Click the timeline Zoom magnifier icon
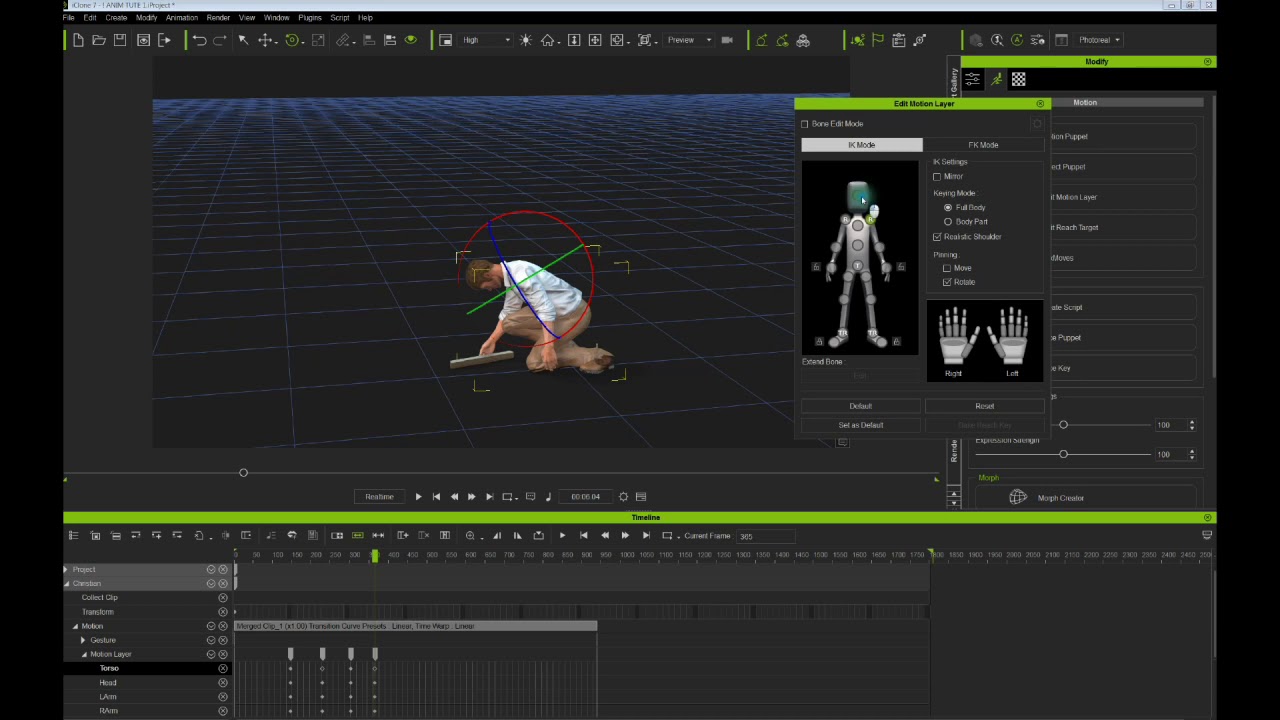Viewport: 1280px width, 720px height. 470,536
